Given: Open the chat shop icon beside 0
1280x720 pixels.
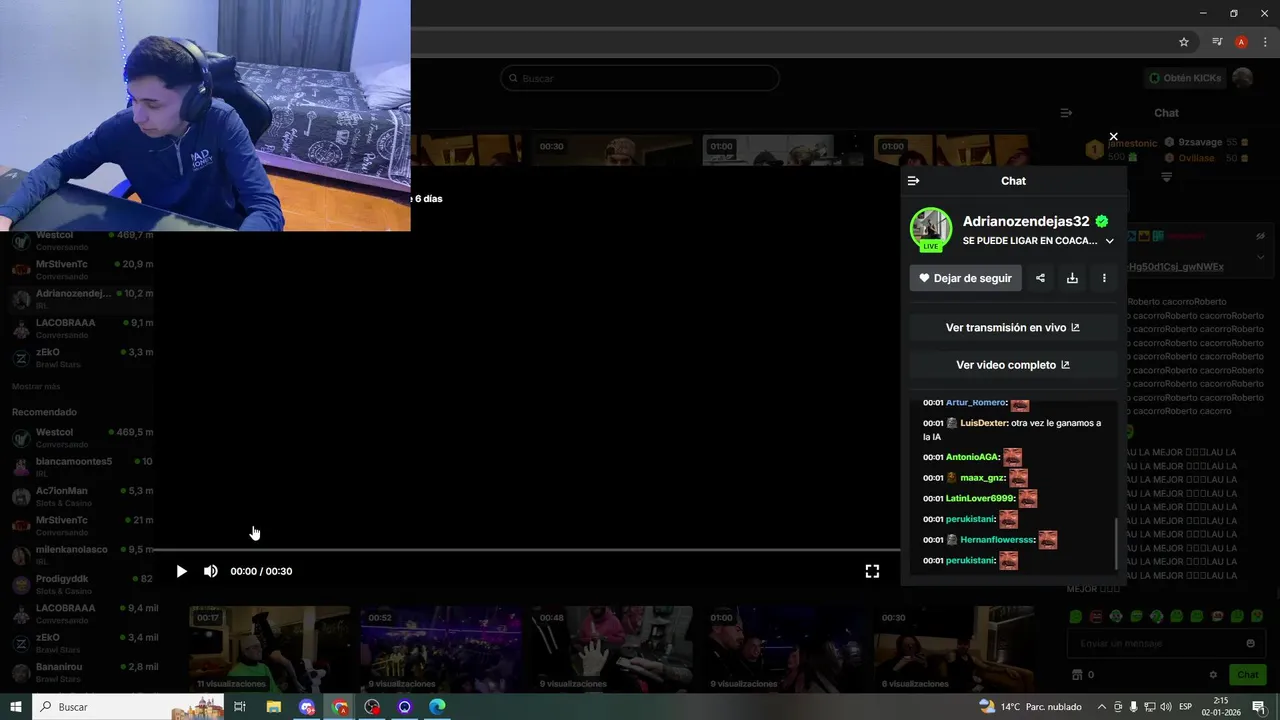Looking at the screenshot, I should coord(1077,675).
